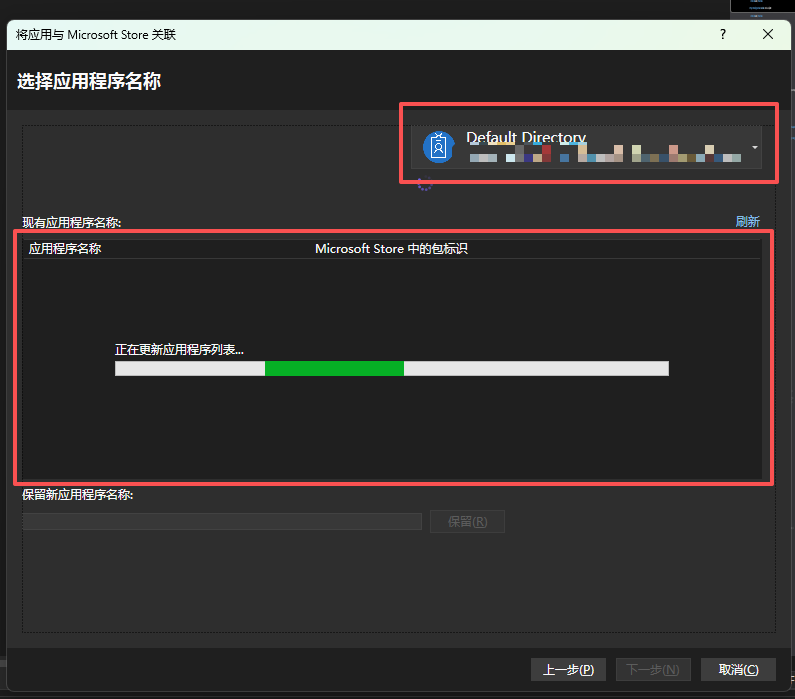Expand the Default Directory account dropdown arrow
The image size is (795, 699).
click(754, 148)
